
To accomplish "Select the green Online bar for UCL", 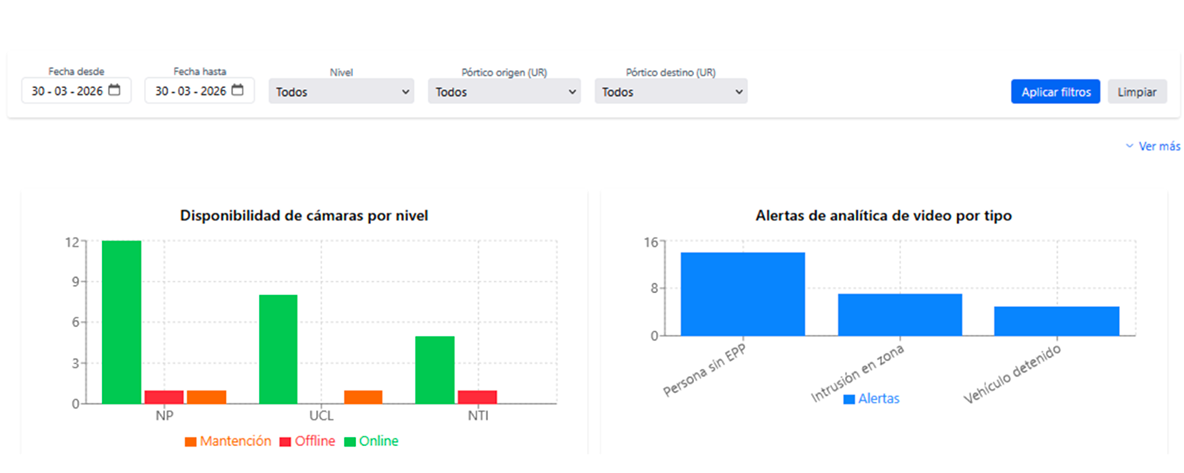I will (x=278, y=349).
